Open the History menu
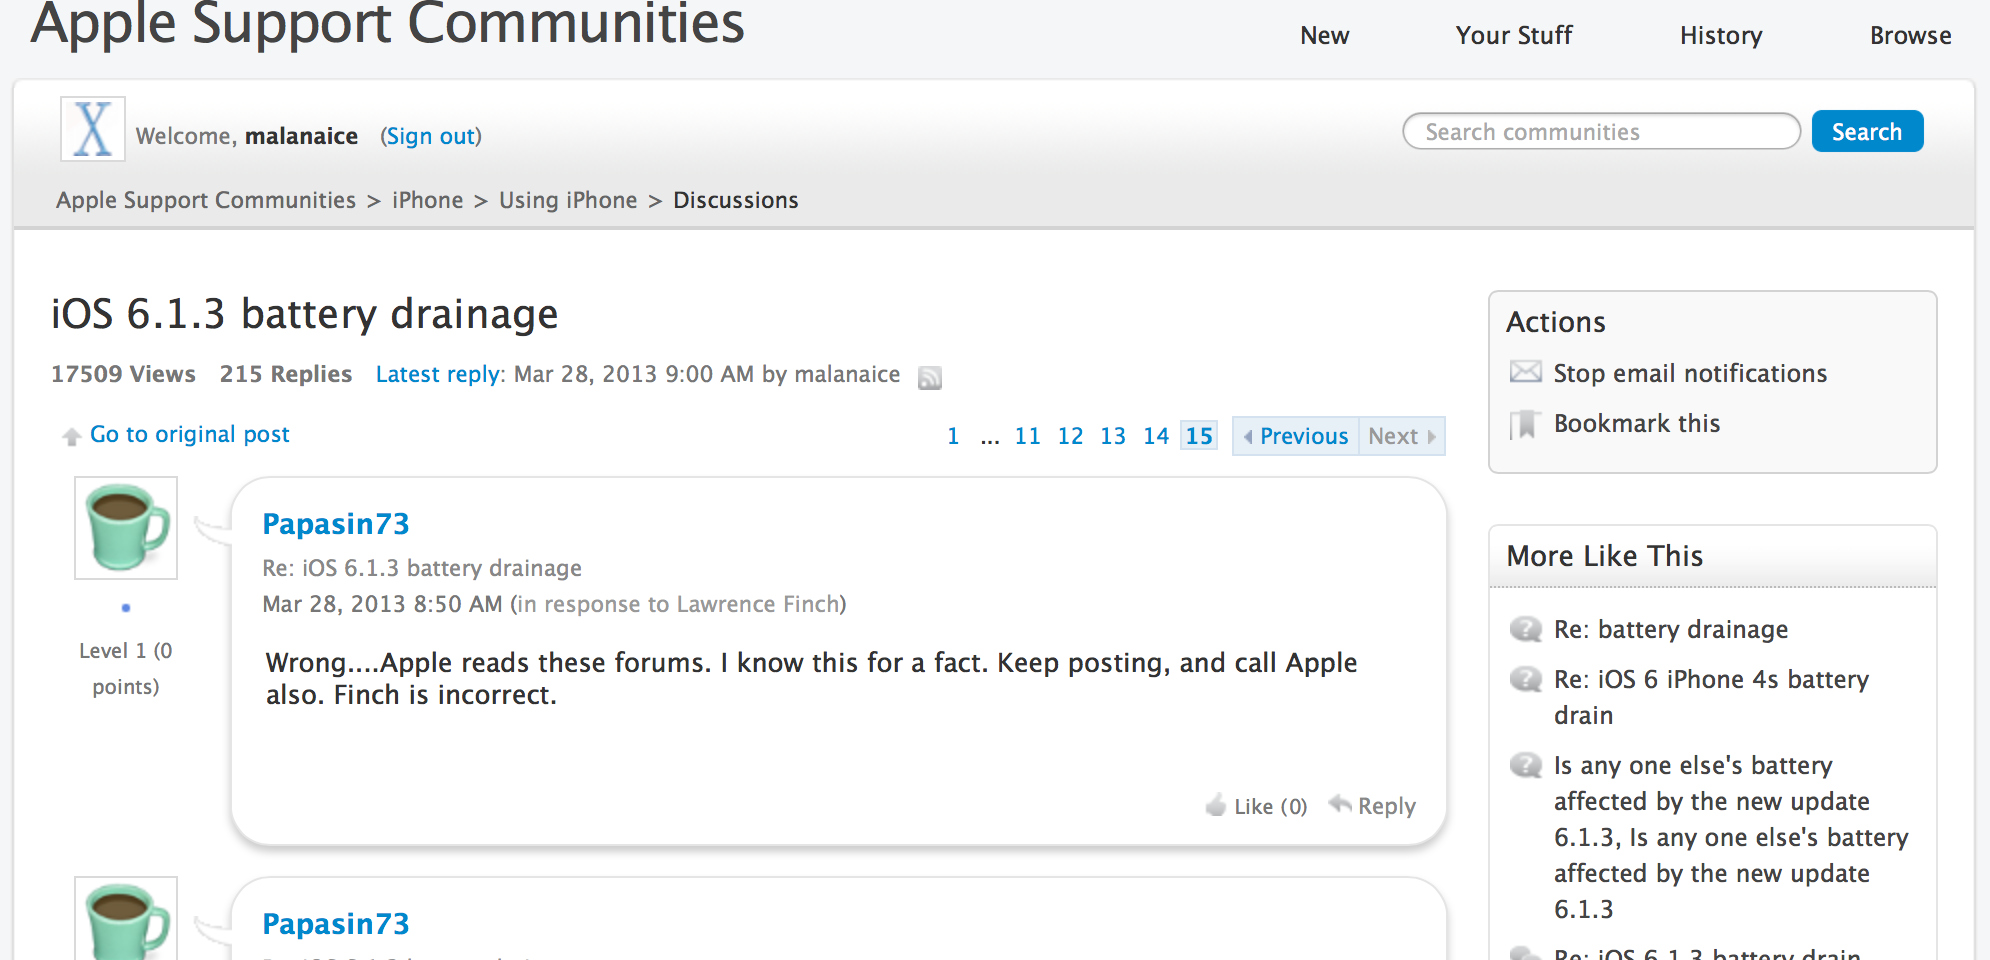The image size is (1990, 960). click(x=1720, y=36)
